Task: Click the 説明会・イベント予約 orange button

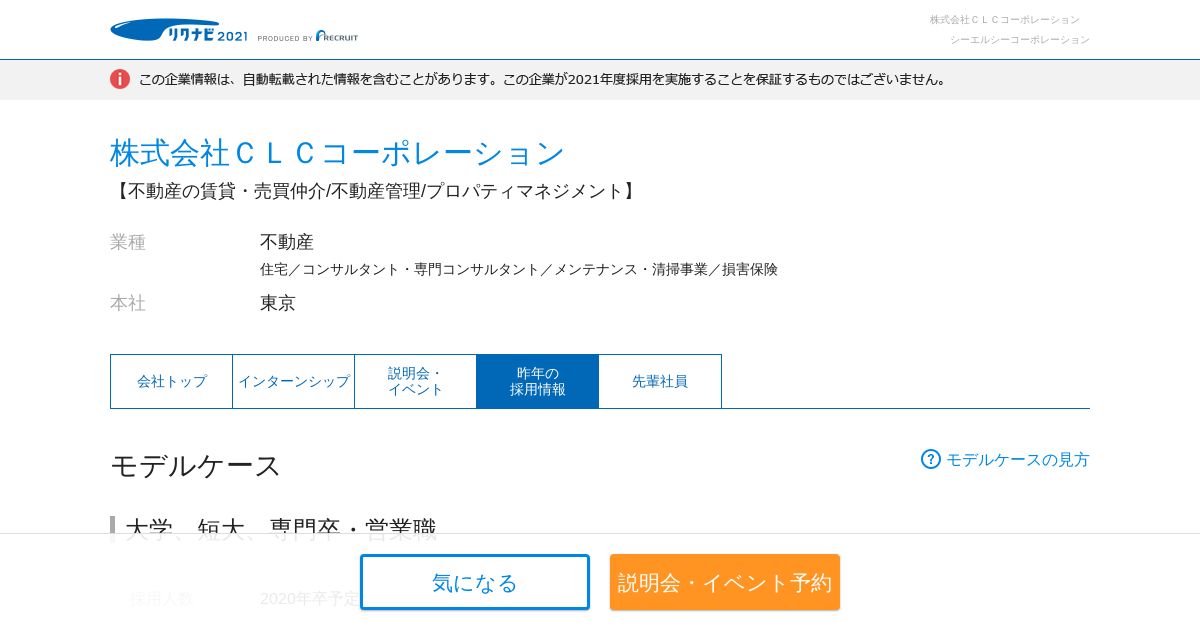Action: tap(725, 582)
